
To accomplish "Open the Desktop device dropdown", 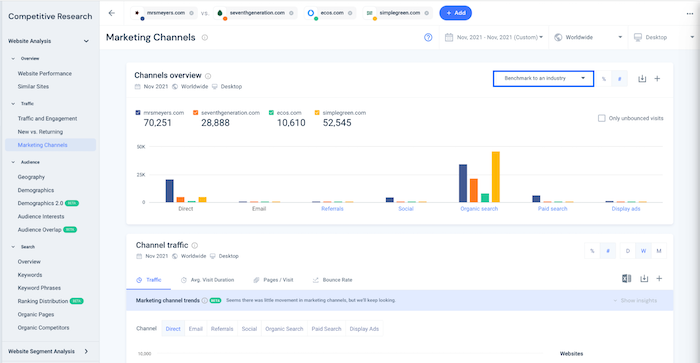I will pos(664,38).
